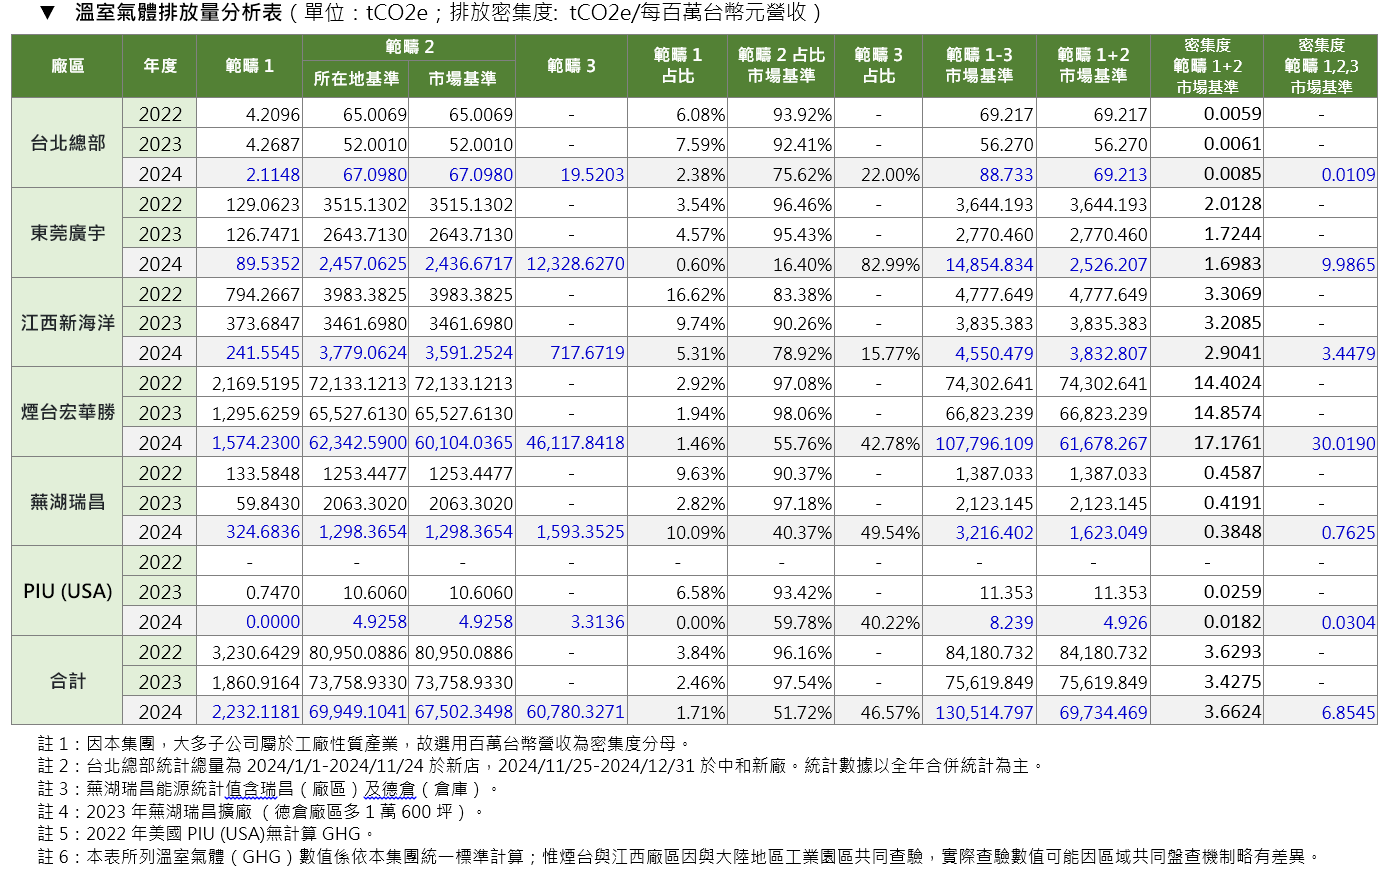Select the 江西新海洋 plant label cell
1395x875 pixels.
tap(67, 323)
